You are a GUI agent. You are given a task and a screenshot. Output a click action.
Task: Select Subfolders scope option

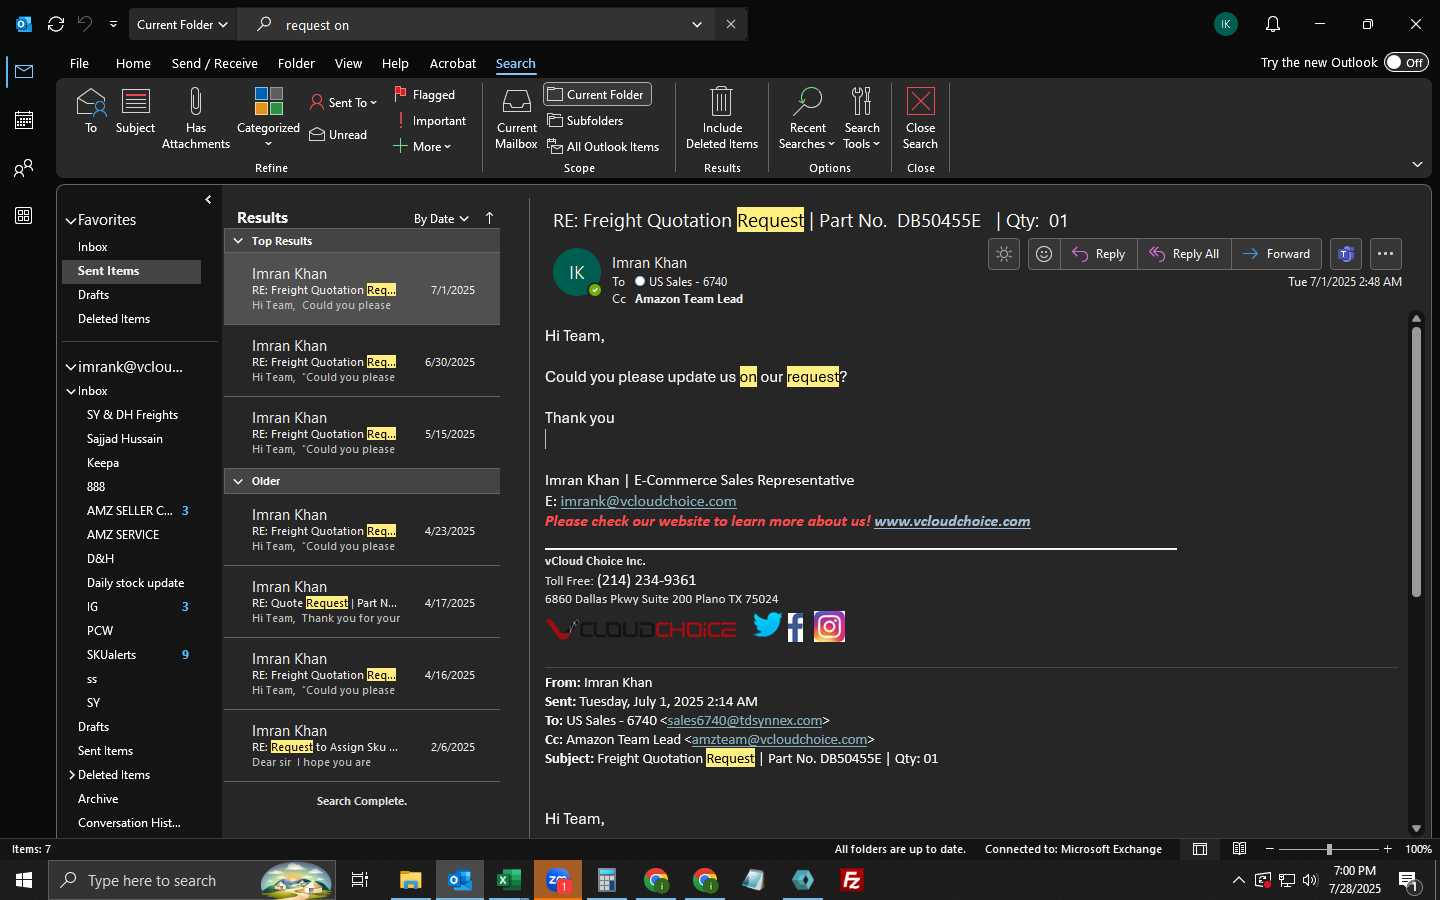[586, 121]
